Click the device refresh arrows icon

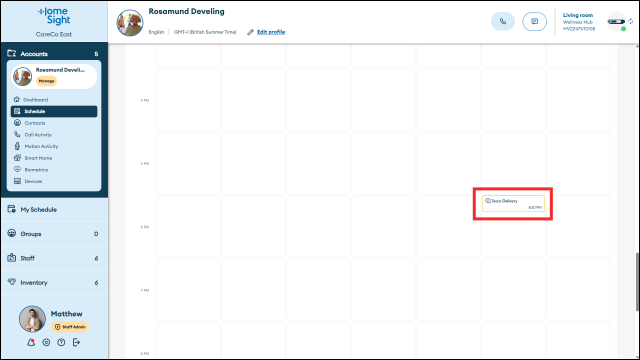coord(631,21)
